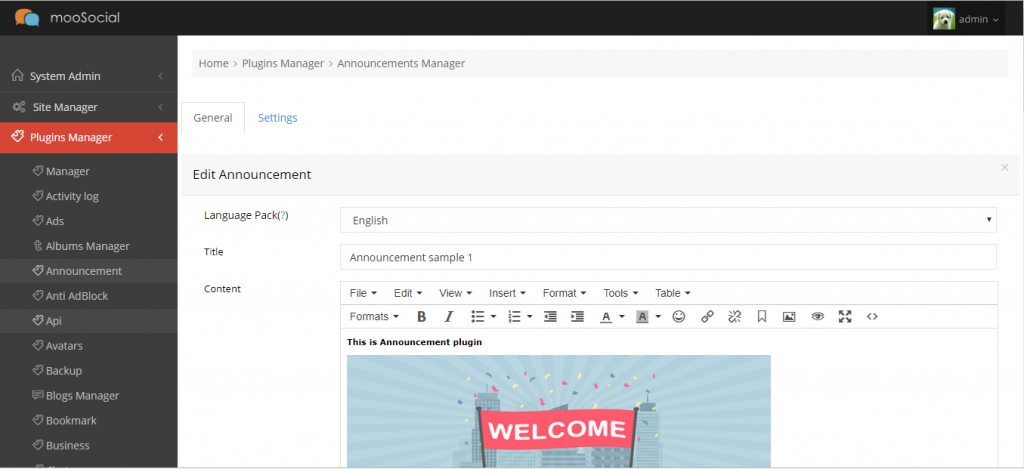Decrease indent in the editor
1024x469 pixels.
click(551, 317)
